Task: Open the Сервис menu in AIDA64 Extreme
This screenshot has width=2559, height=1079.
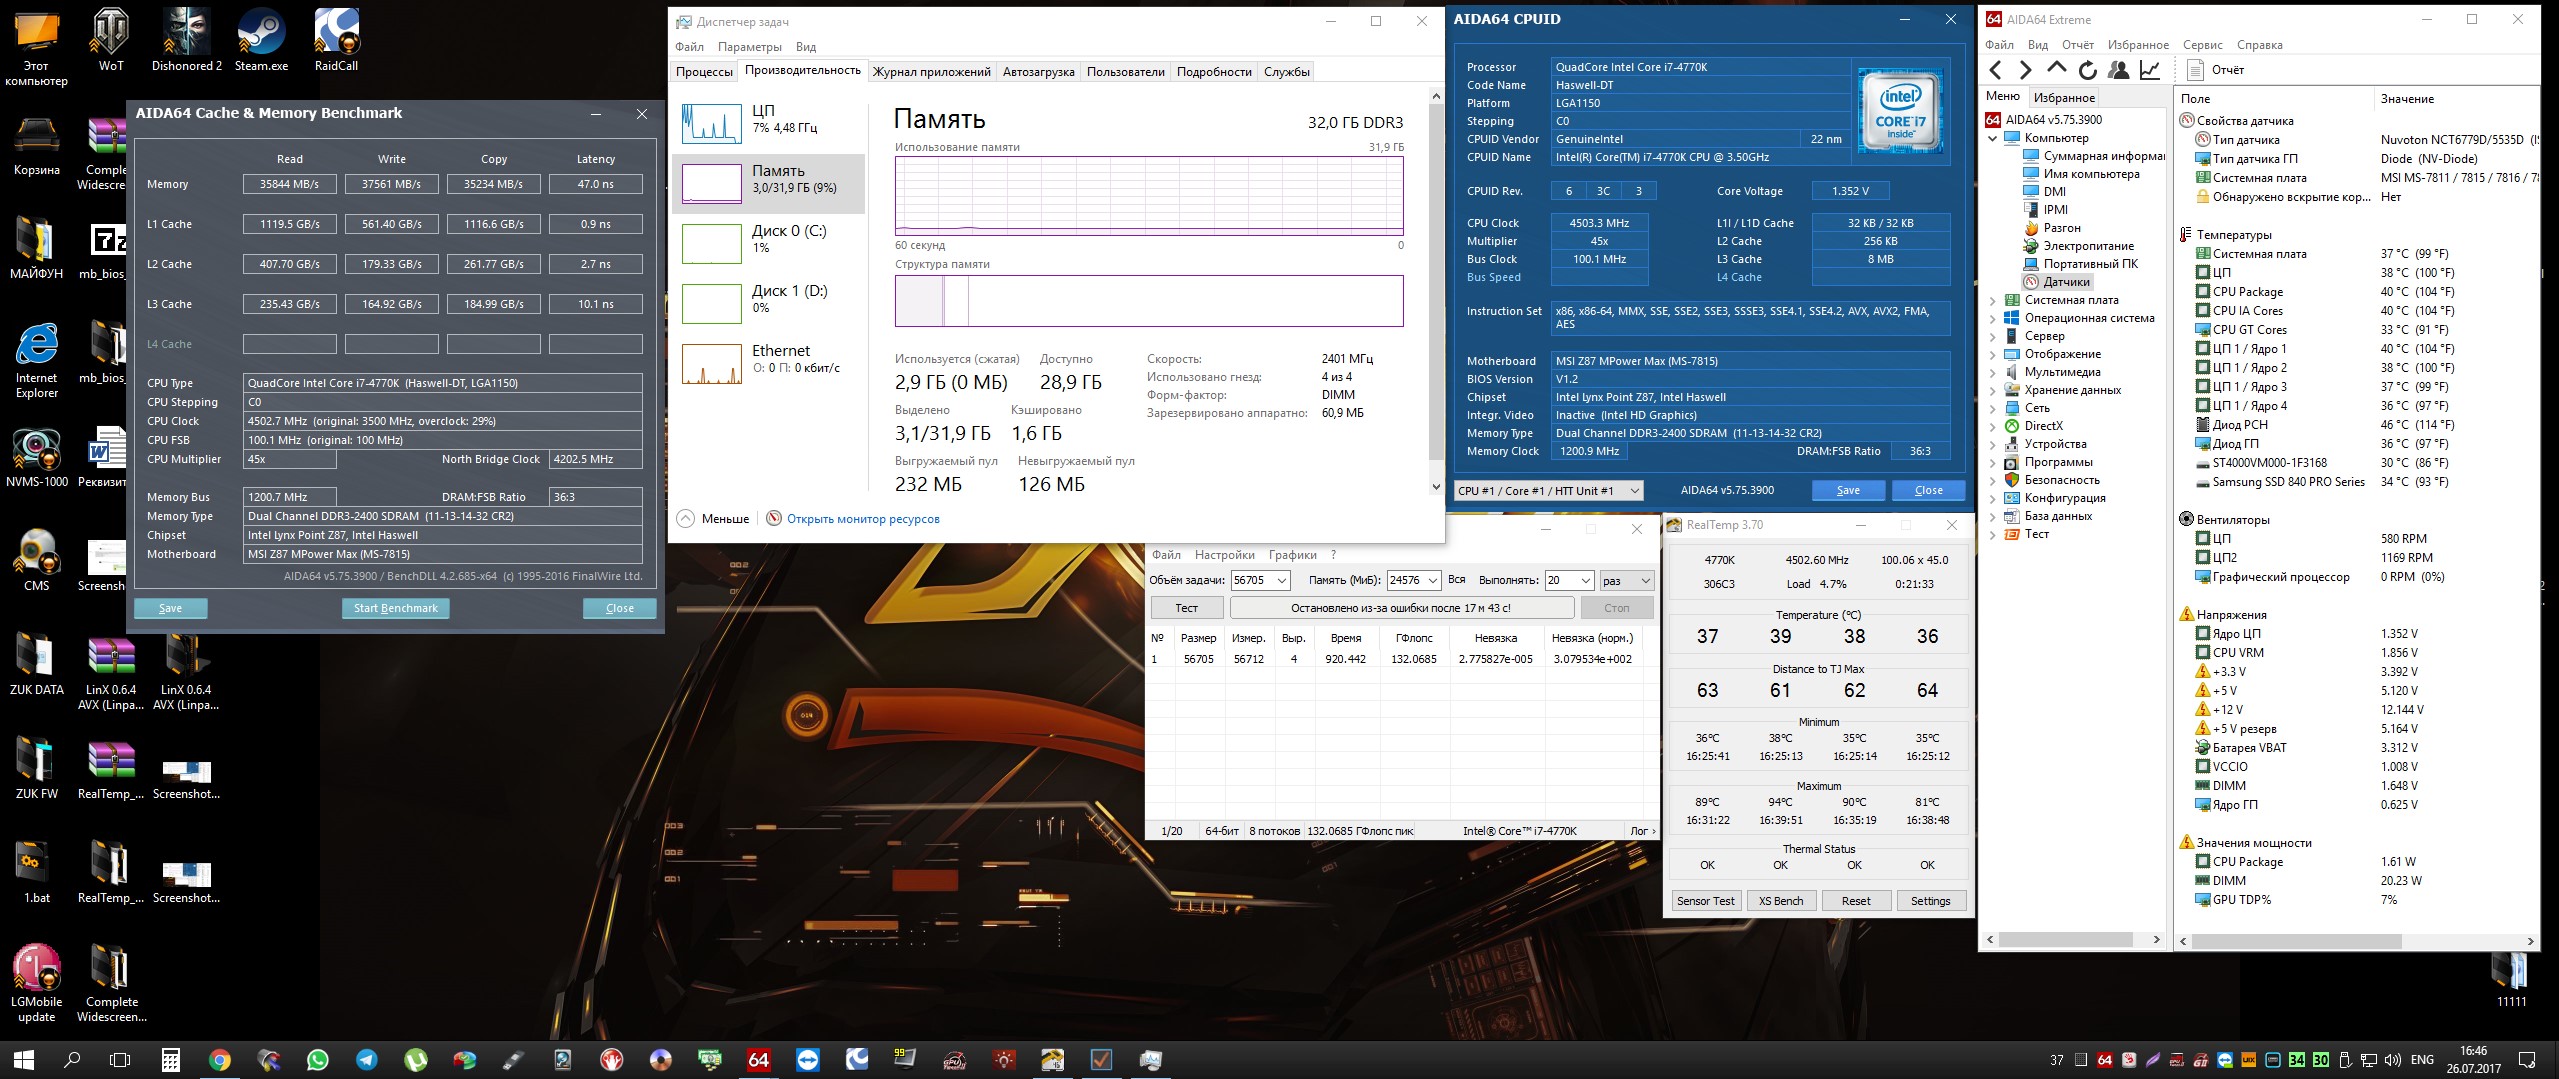Action: (2202, 45)
